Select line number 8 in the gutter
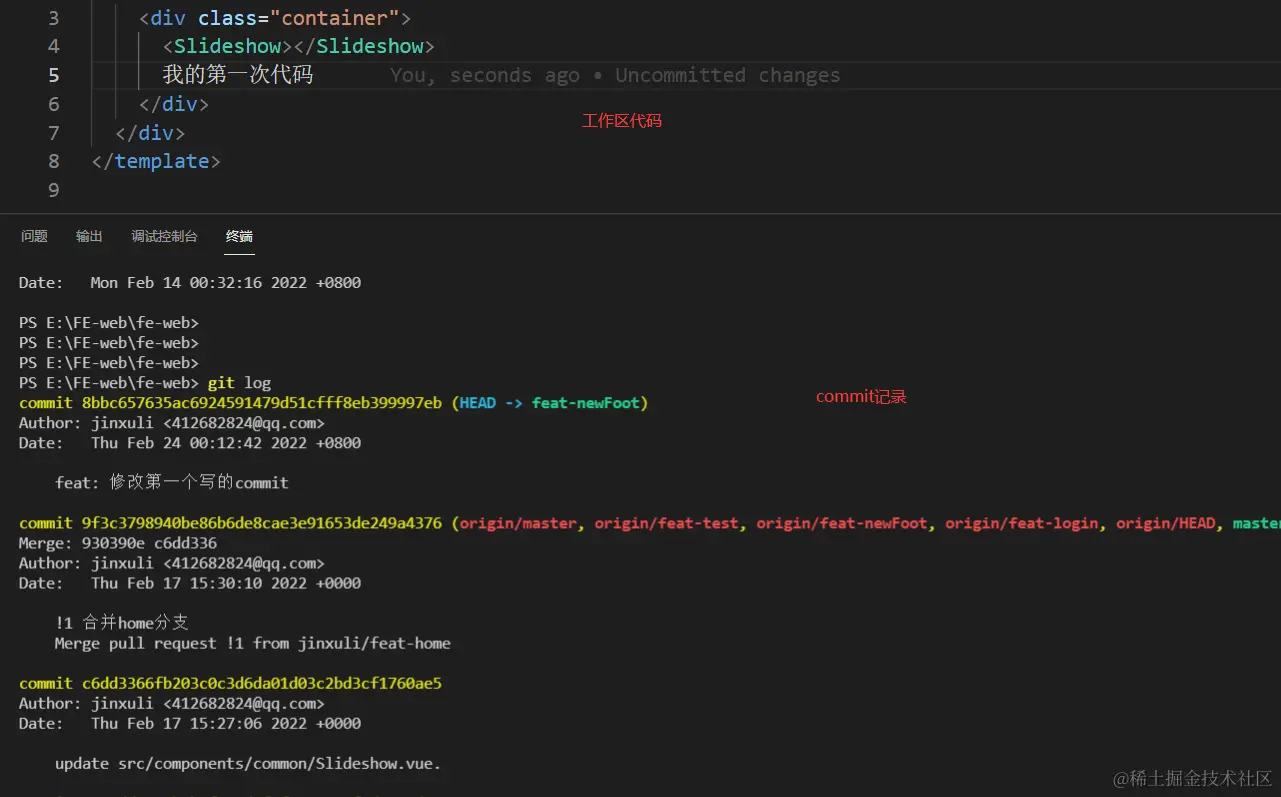The image size is (1281, 797). [53, 161]
